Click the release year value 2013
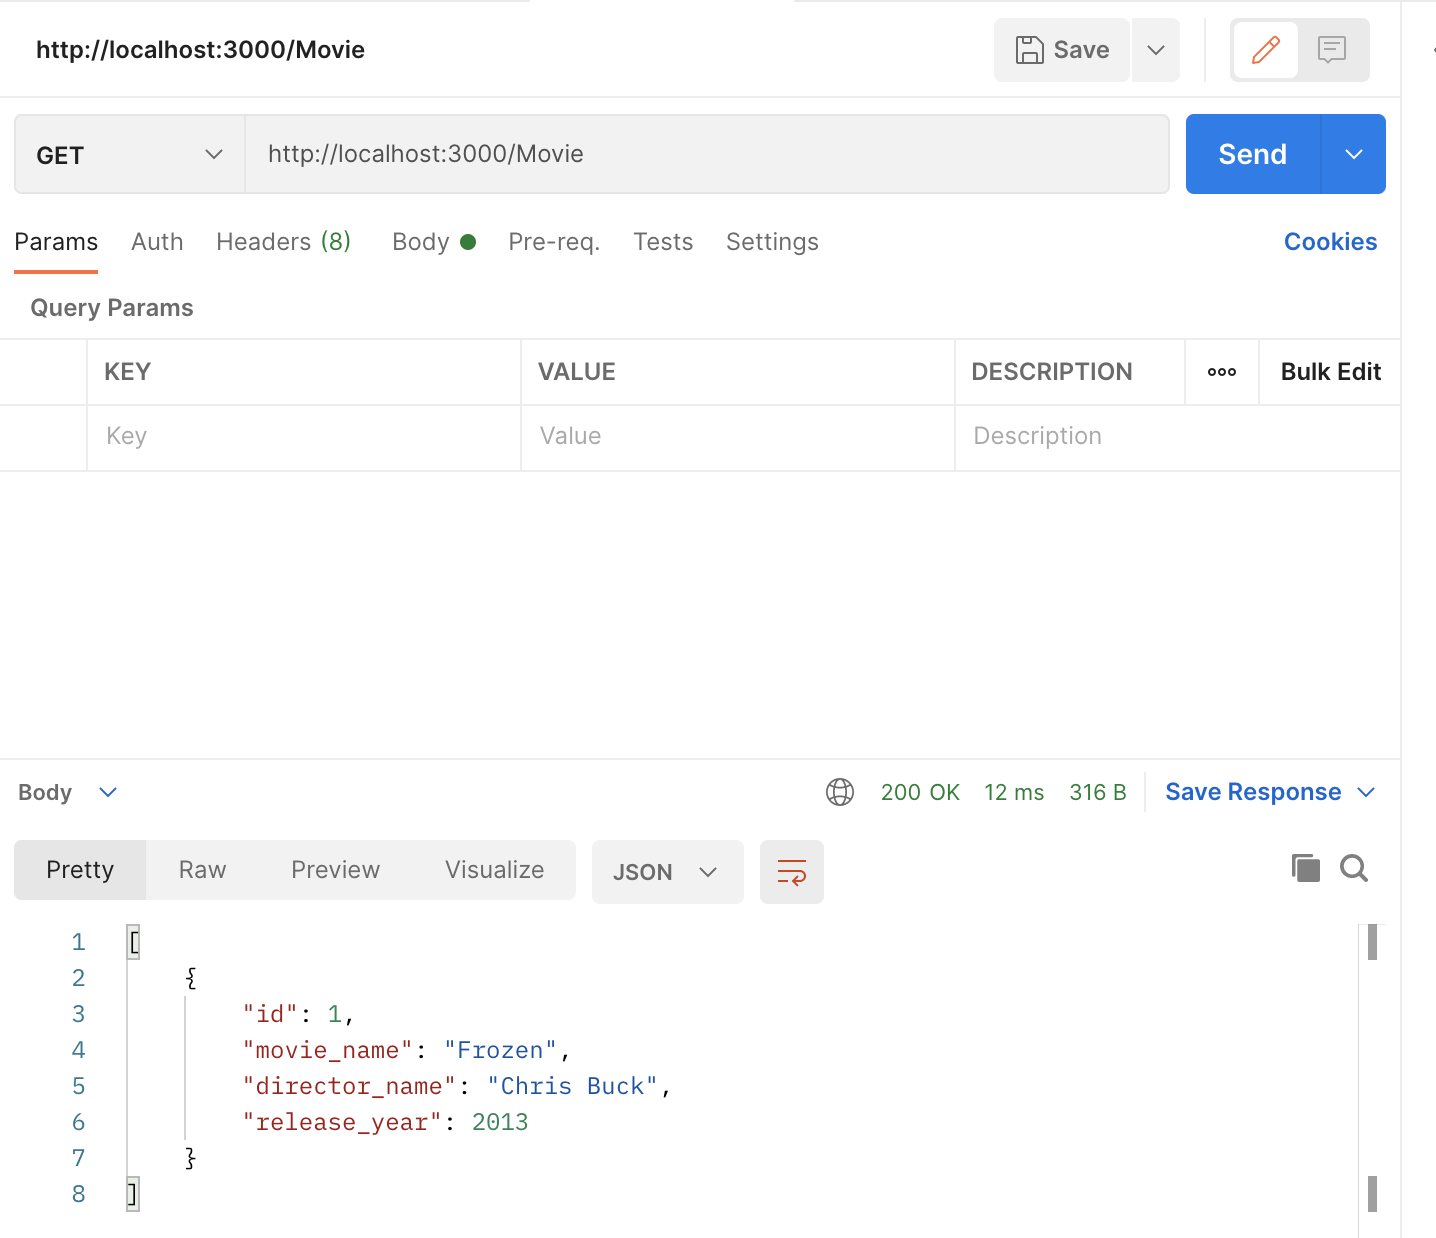This screenshot has width=1436, height=1238. point(500,1122)
